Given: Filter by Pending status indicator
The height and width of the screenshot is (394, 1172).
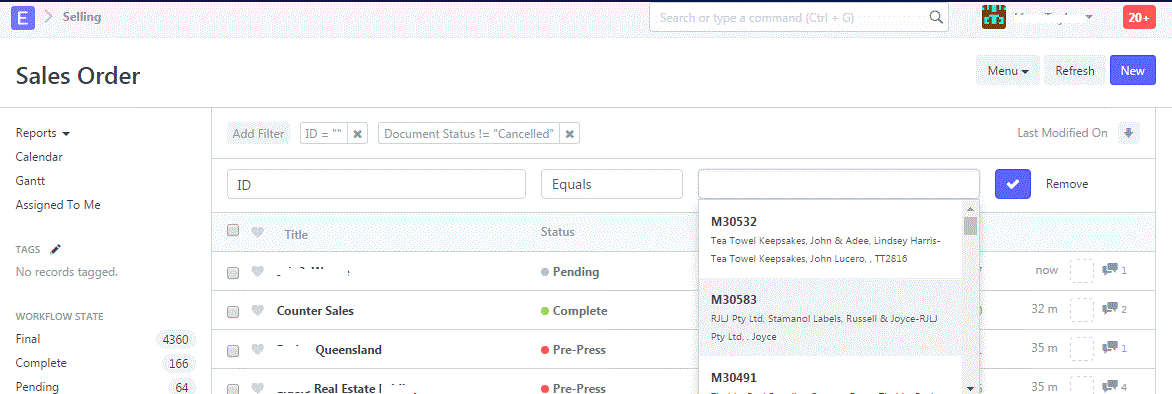Looking at the screenshot, I should [x=570, y=272].
